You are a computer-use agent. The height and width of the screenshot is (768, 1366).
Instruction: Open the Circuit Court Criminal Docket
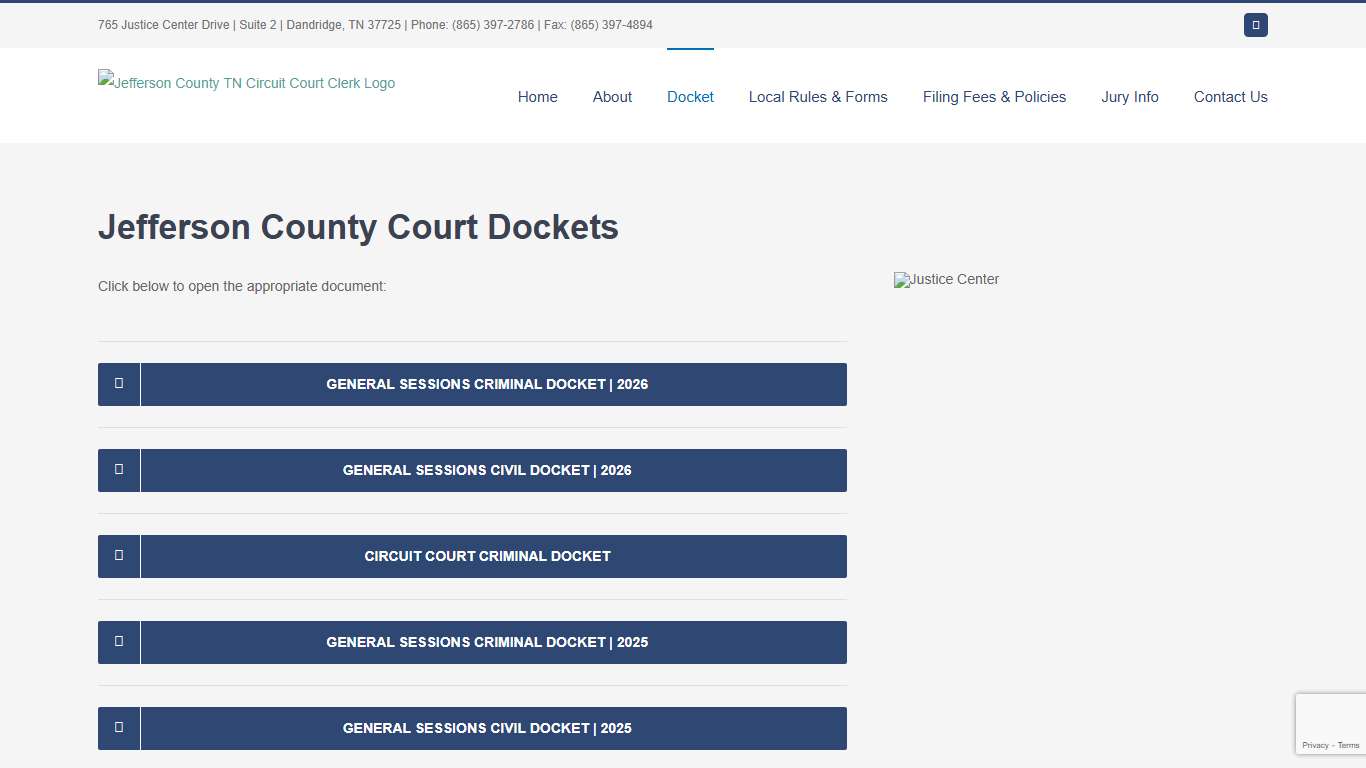[x=487, y=556]
